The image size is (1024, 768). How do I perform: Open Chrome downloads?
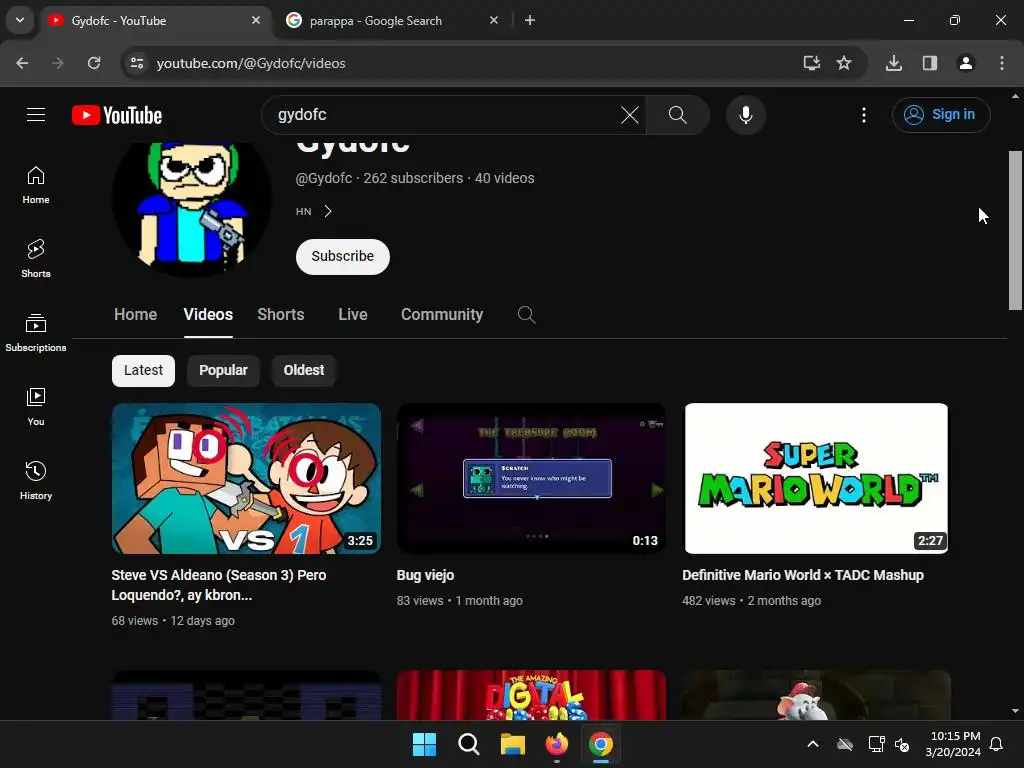[x=894, y=63]
